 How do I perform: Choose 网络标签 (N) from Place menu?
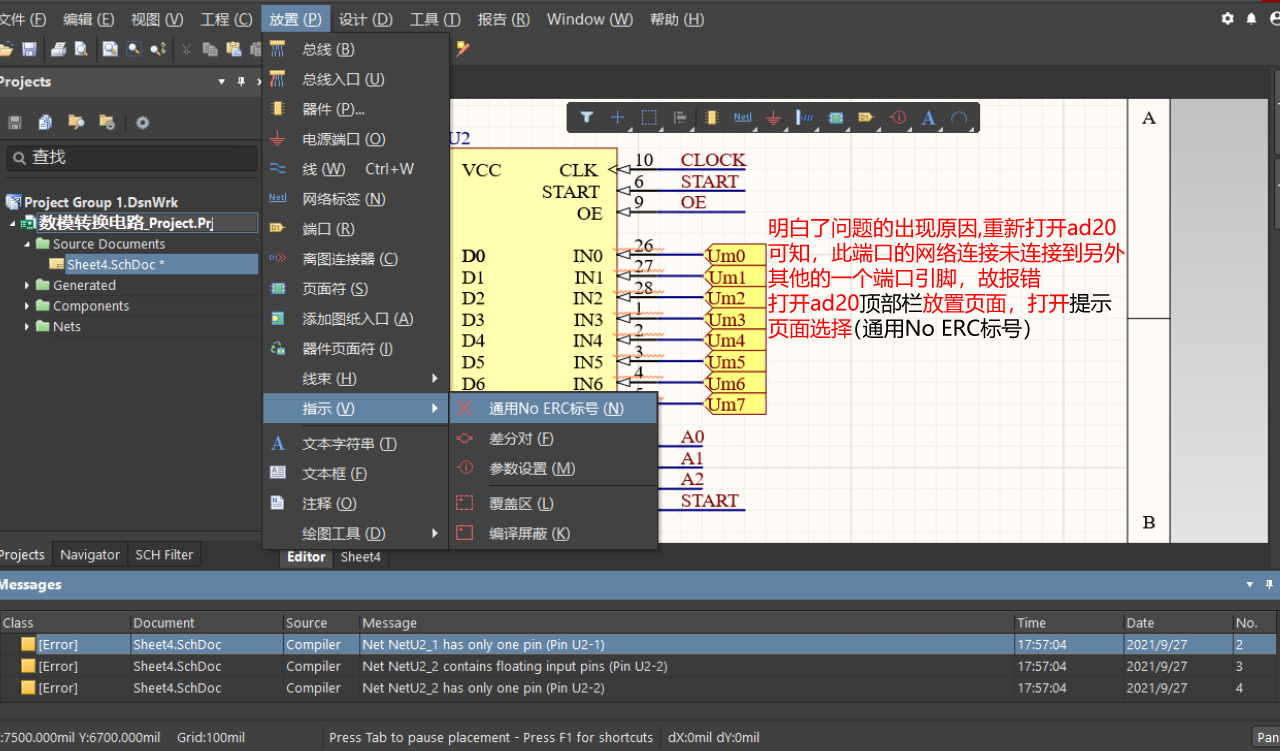(x=355, y=199)
